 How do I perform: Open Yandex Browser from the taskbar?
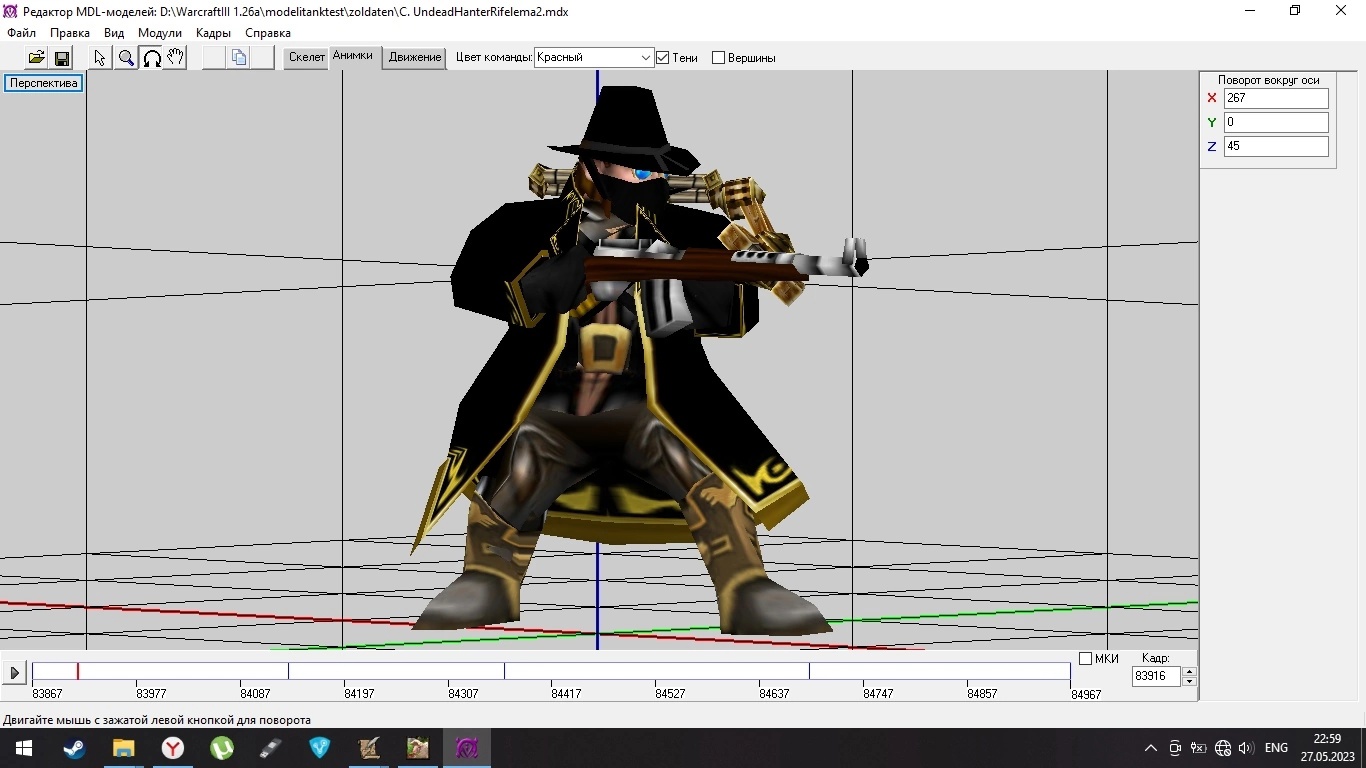click(x=172, y=748)
